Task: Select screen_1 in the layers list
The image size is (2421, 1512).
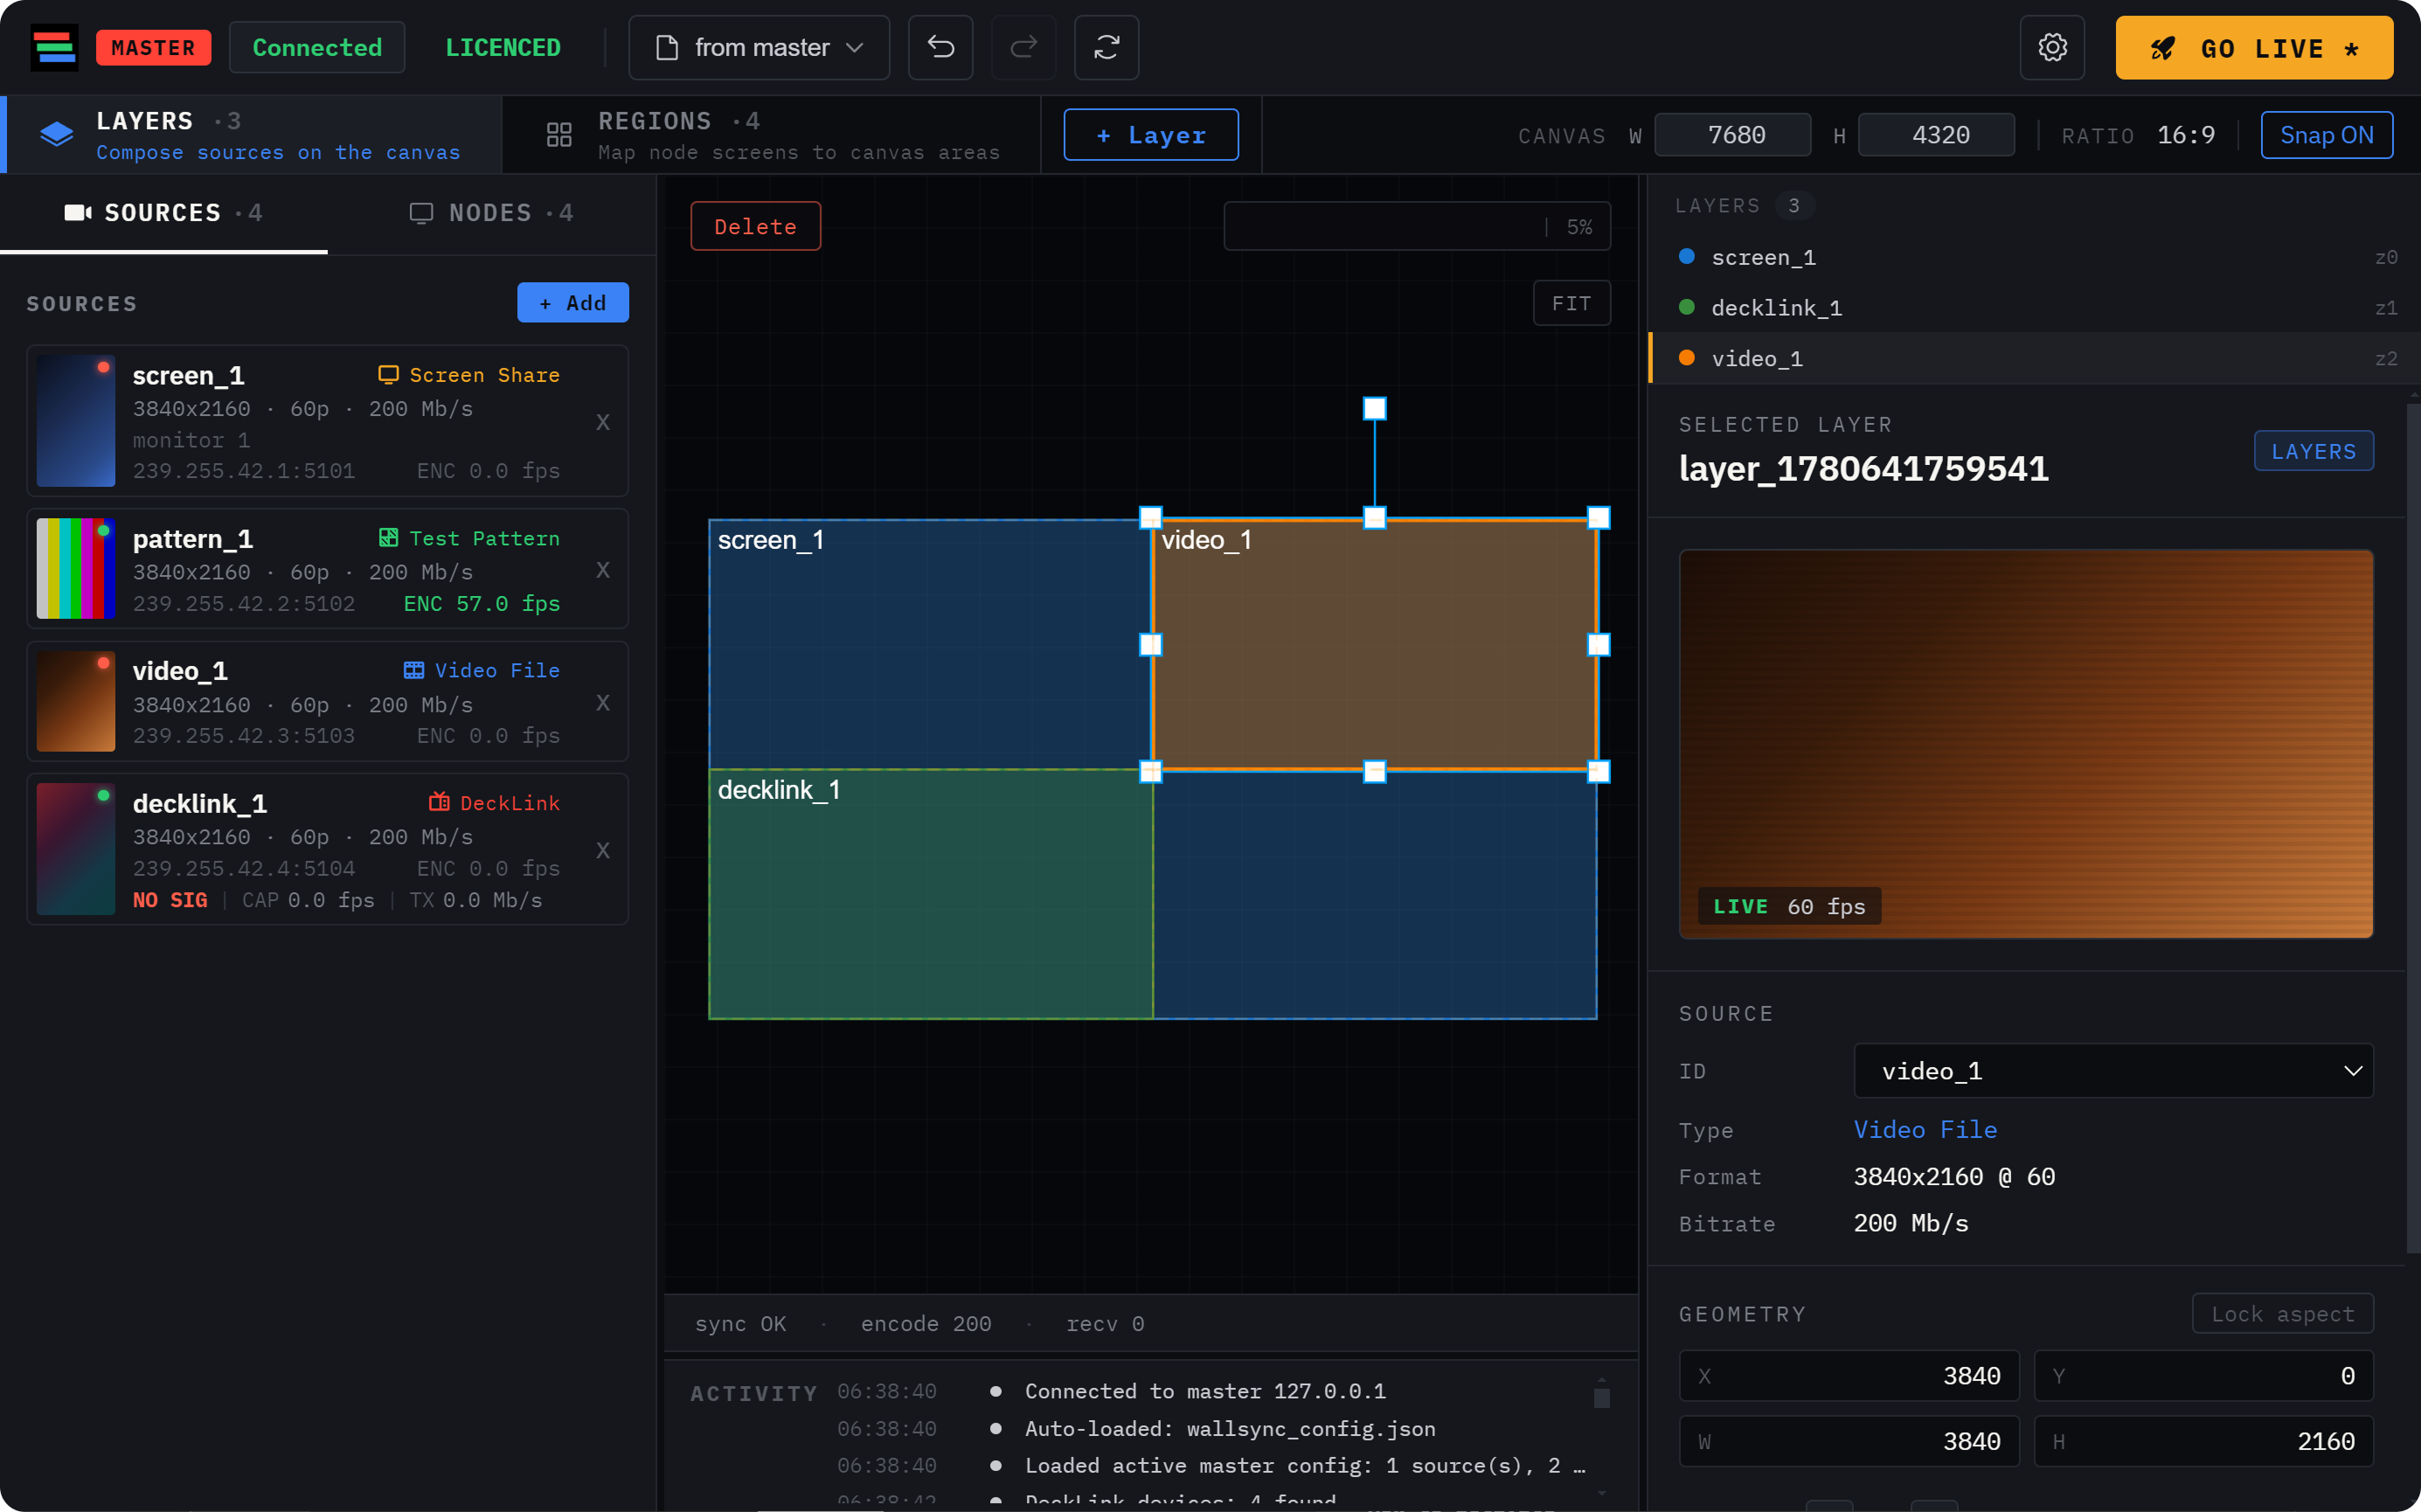Action: 2034,257
